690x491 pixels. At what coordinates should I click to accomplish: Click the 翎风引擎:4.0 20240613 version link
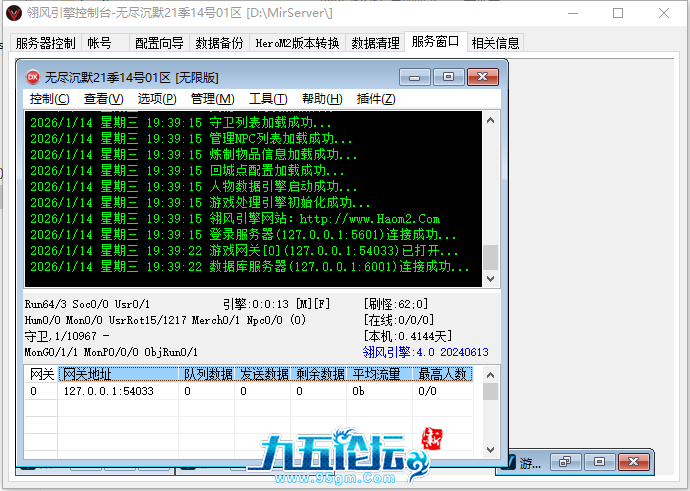[425, 352]
